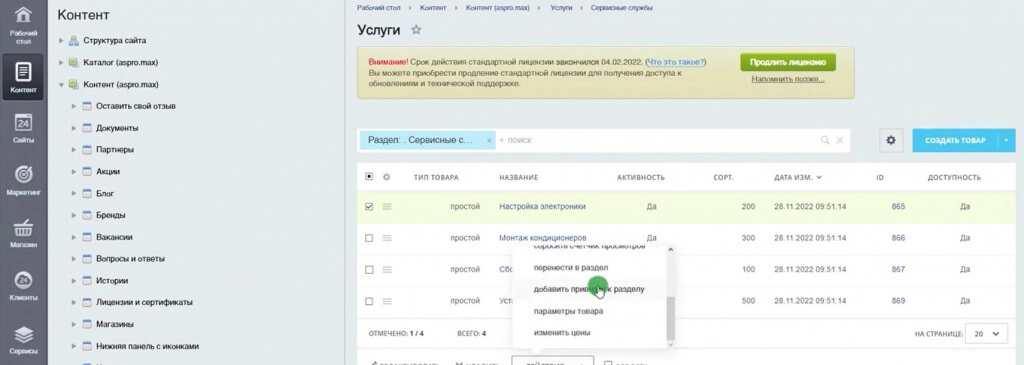Open list settings gear button
Viewport: 1024px width, 365px height.
[x=891, y=140]
